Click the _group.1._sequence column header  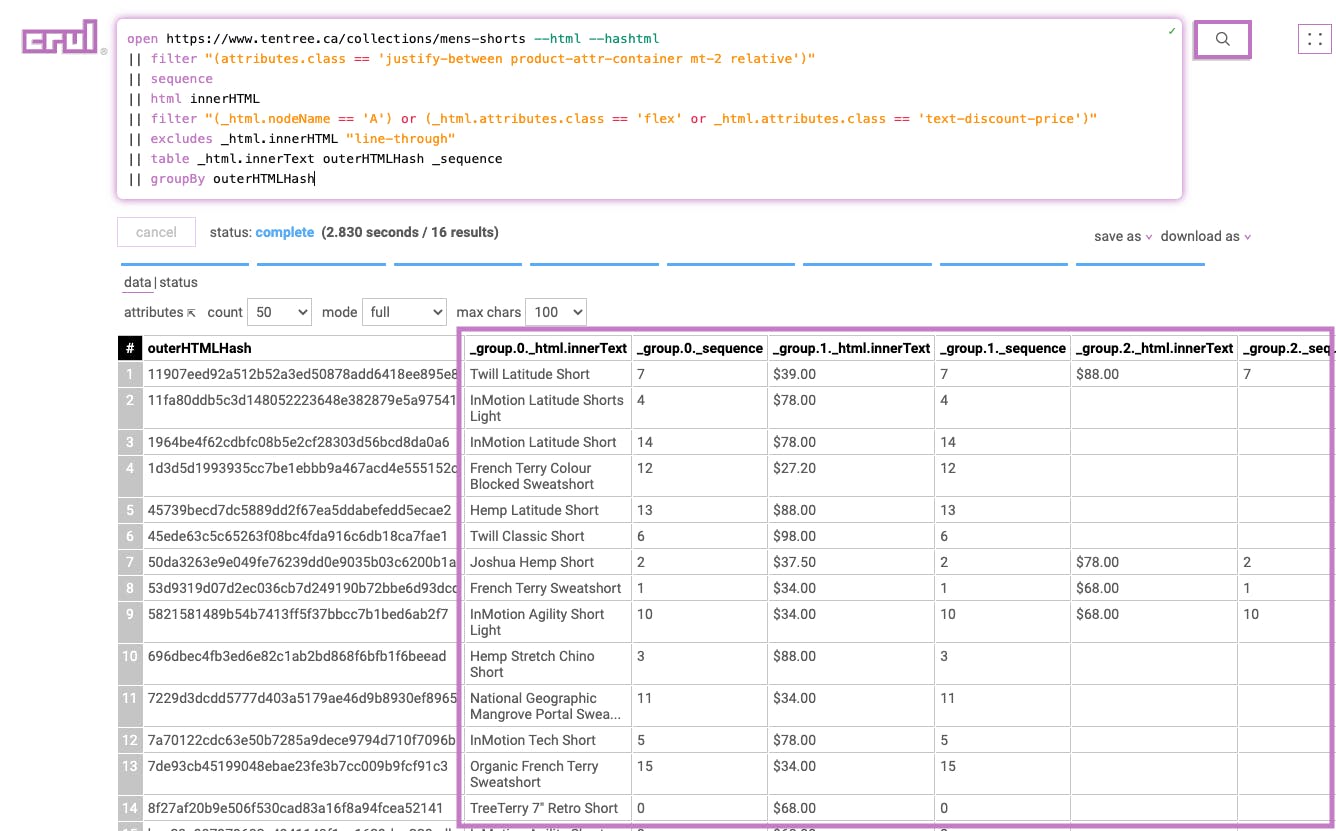1003,348
